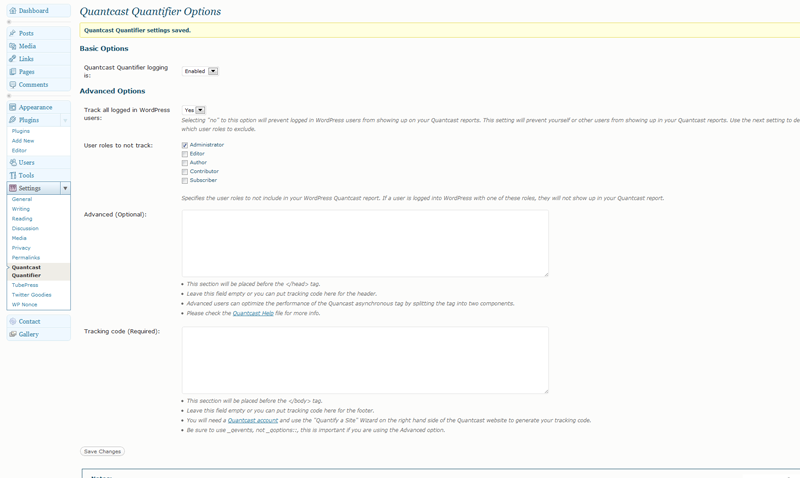Image resolution: width=800 pixels, height=479 pixels.
Task: Check the Editor role checkbox
Action: tap(185, 154)
